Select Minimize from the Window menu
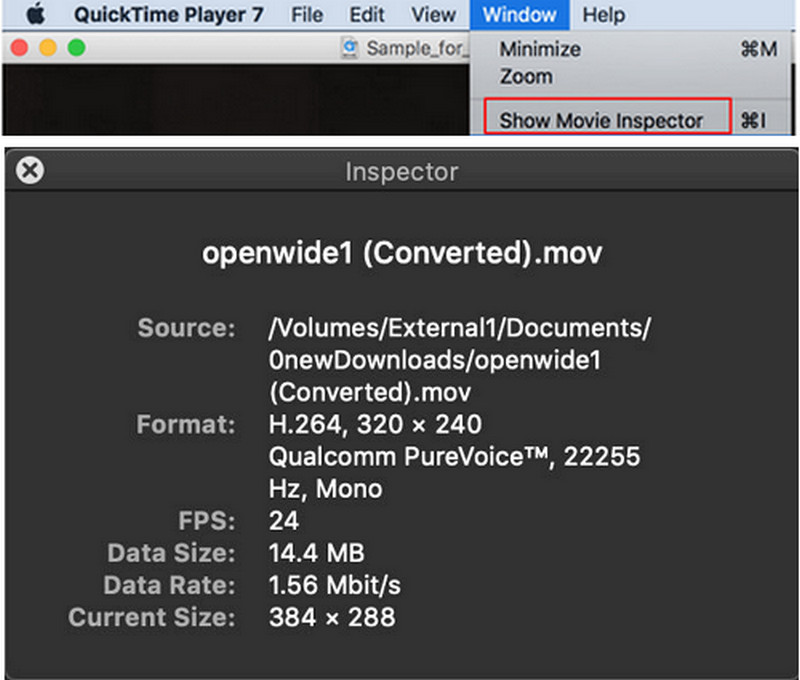Image resolution: width=800 pixels, height=680 pixels. (x=539, y=49)
